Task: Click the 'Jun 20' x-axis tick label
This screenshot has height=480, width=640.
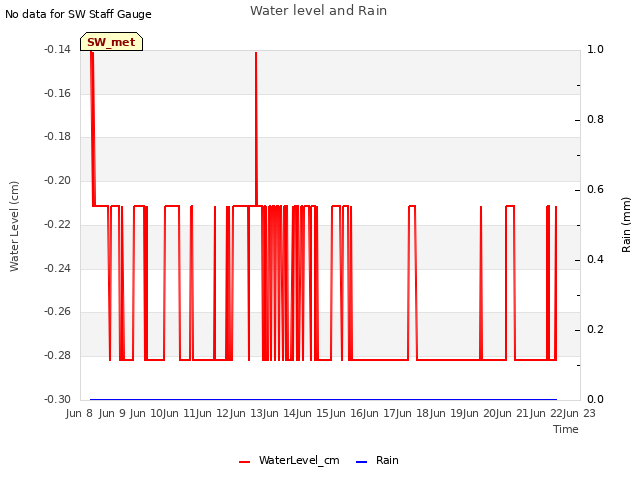Action: (x=480, y=413)
